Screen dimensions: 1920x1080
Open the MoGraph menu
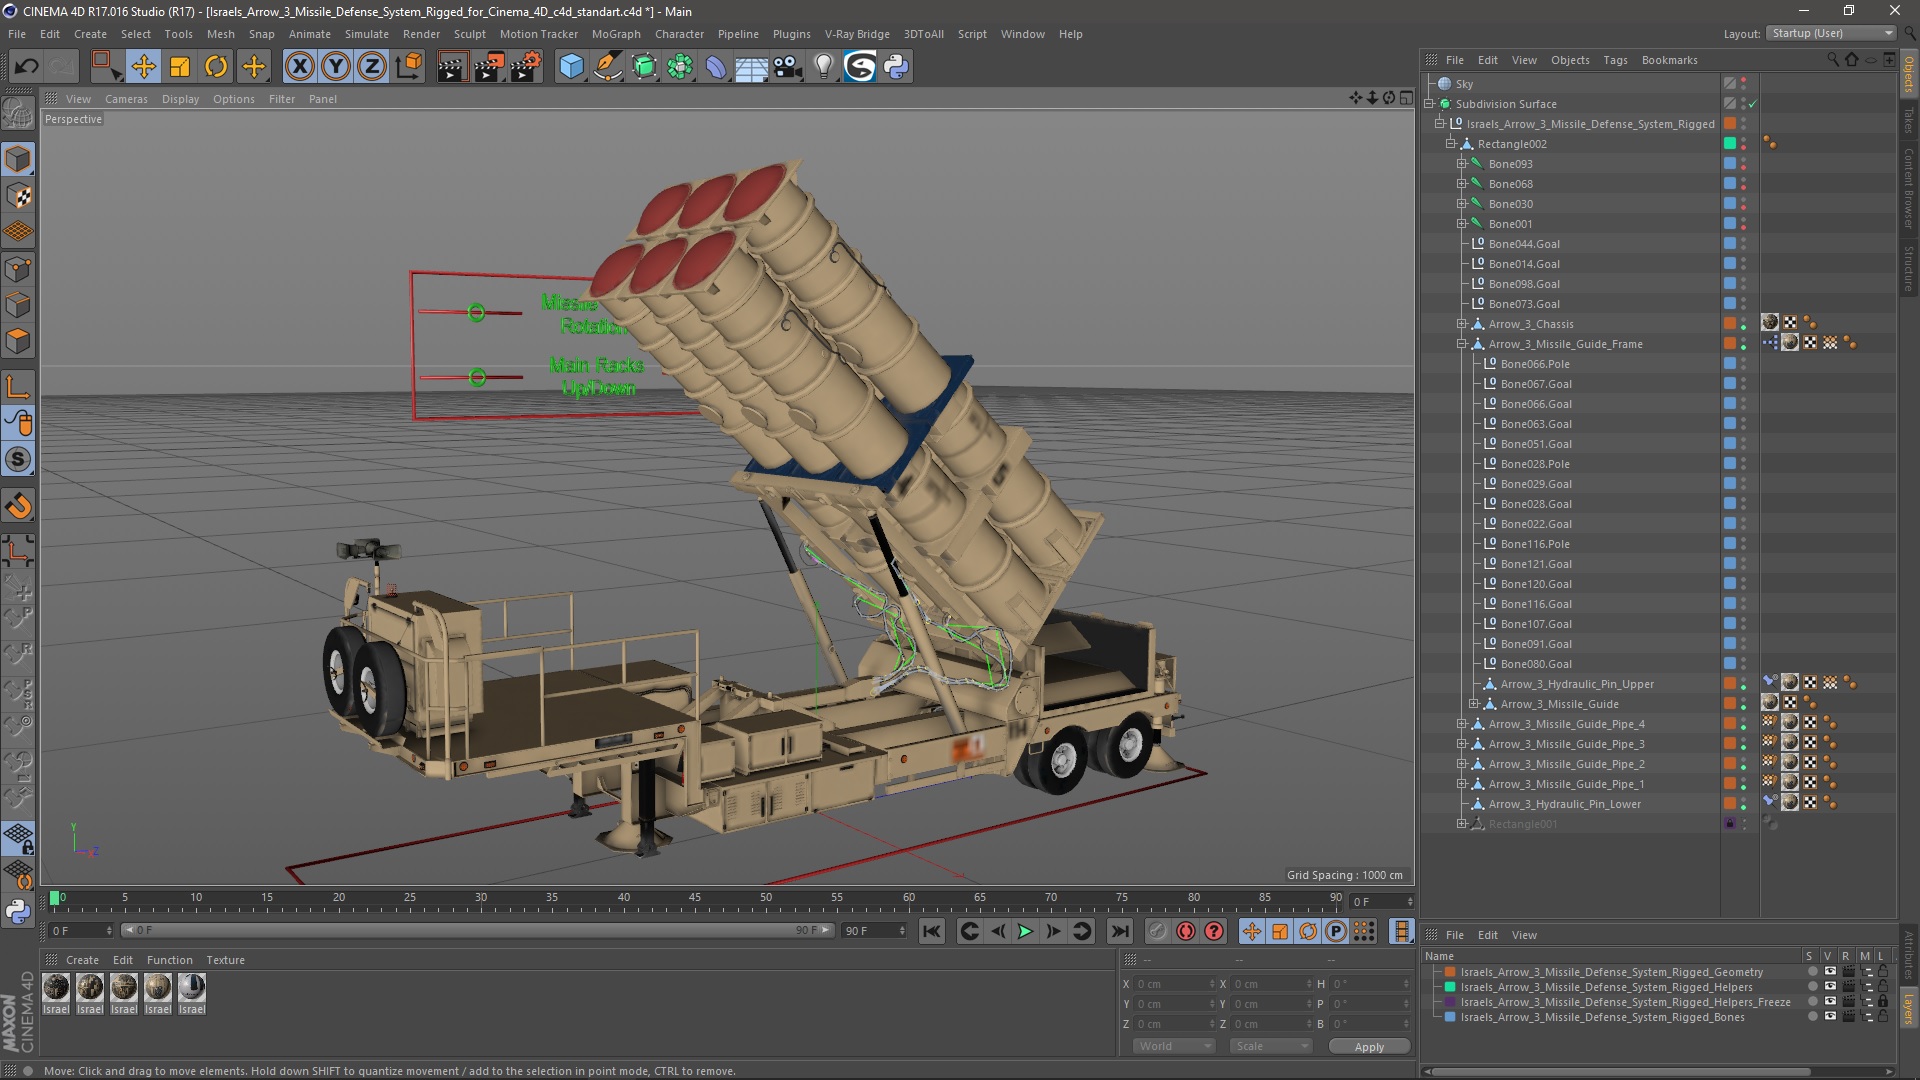(x=616, y=34)
